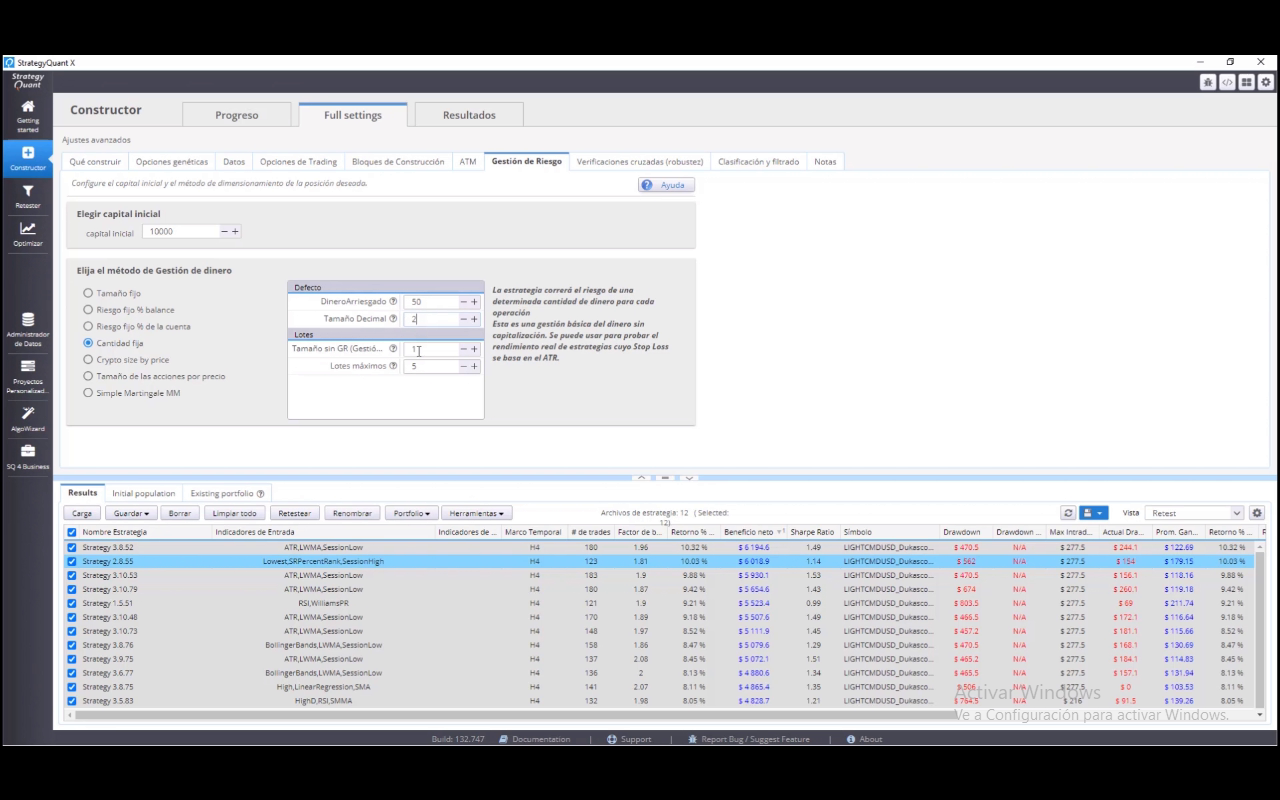Open the Herramientas dropdown menu
Image resolution: width=1280 pixels, height=800 pixels.
point(475,513)
